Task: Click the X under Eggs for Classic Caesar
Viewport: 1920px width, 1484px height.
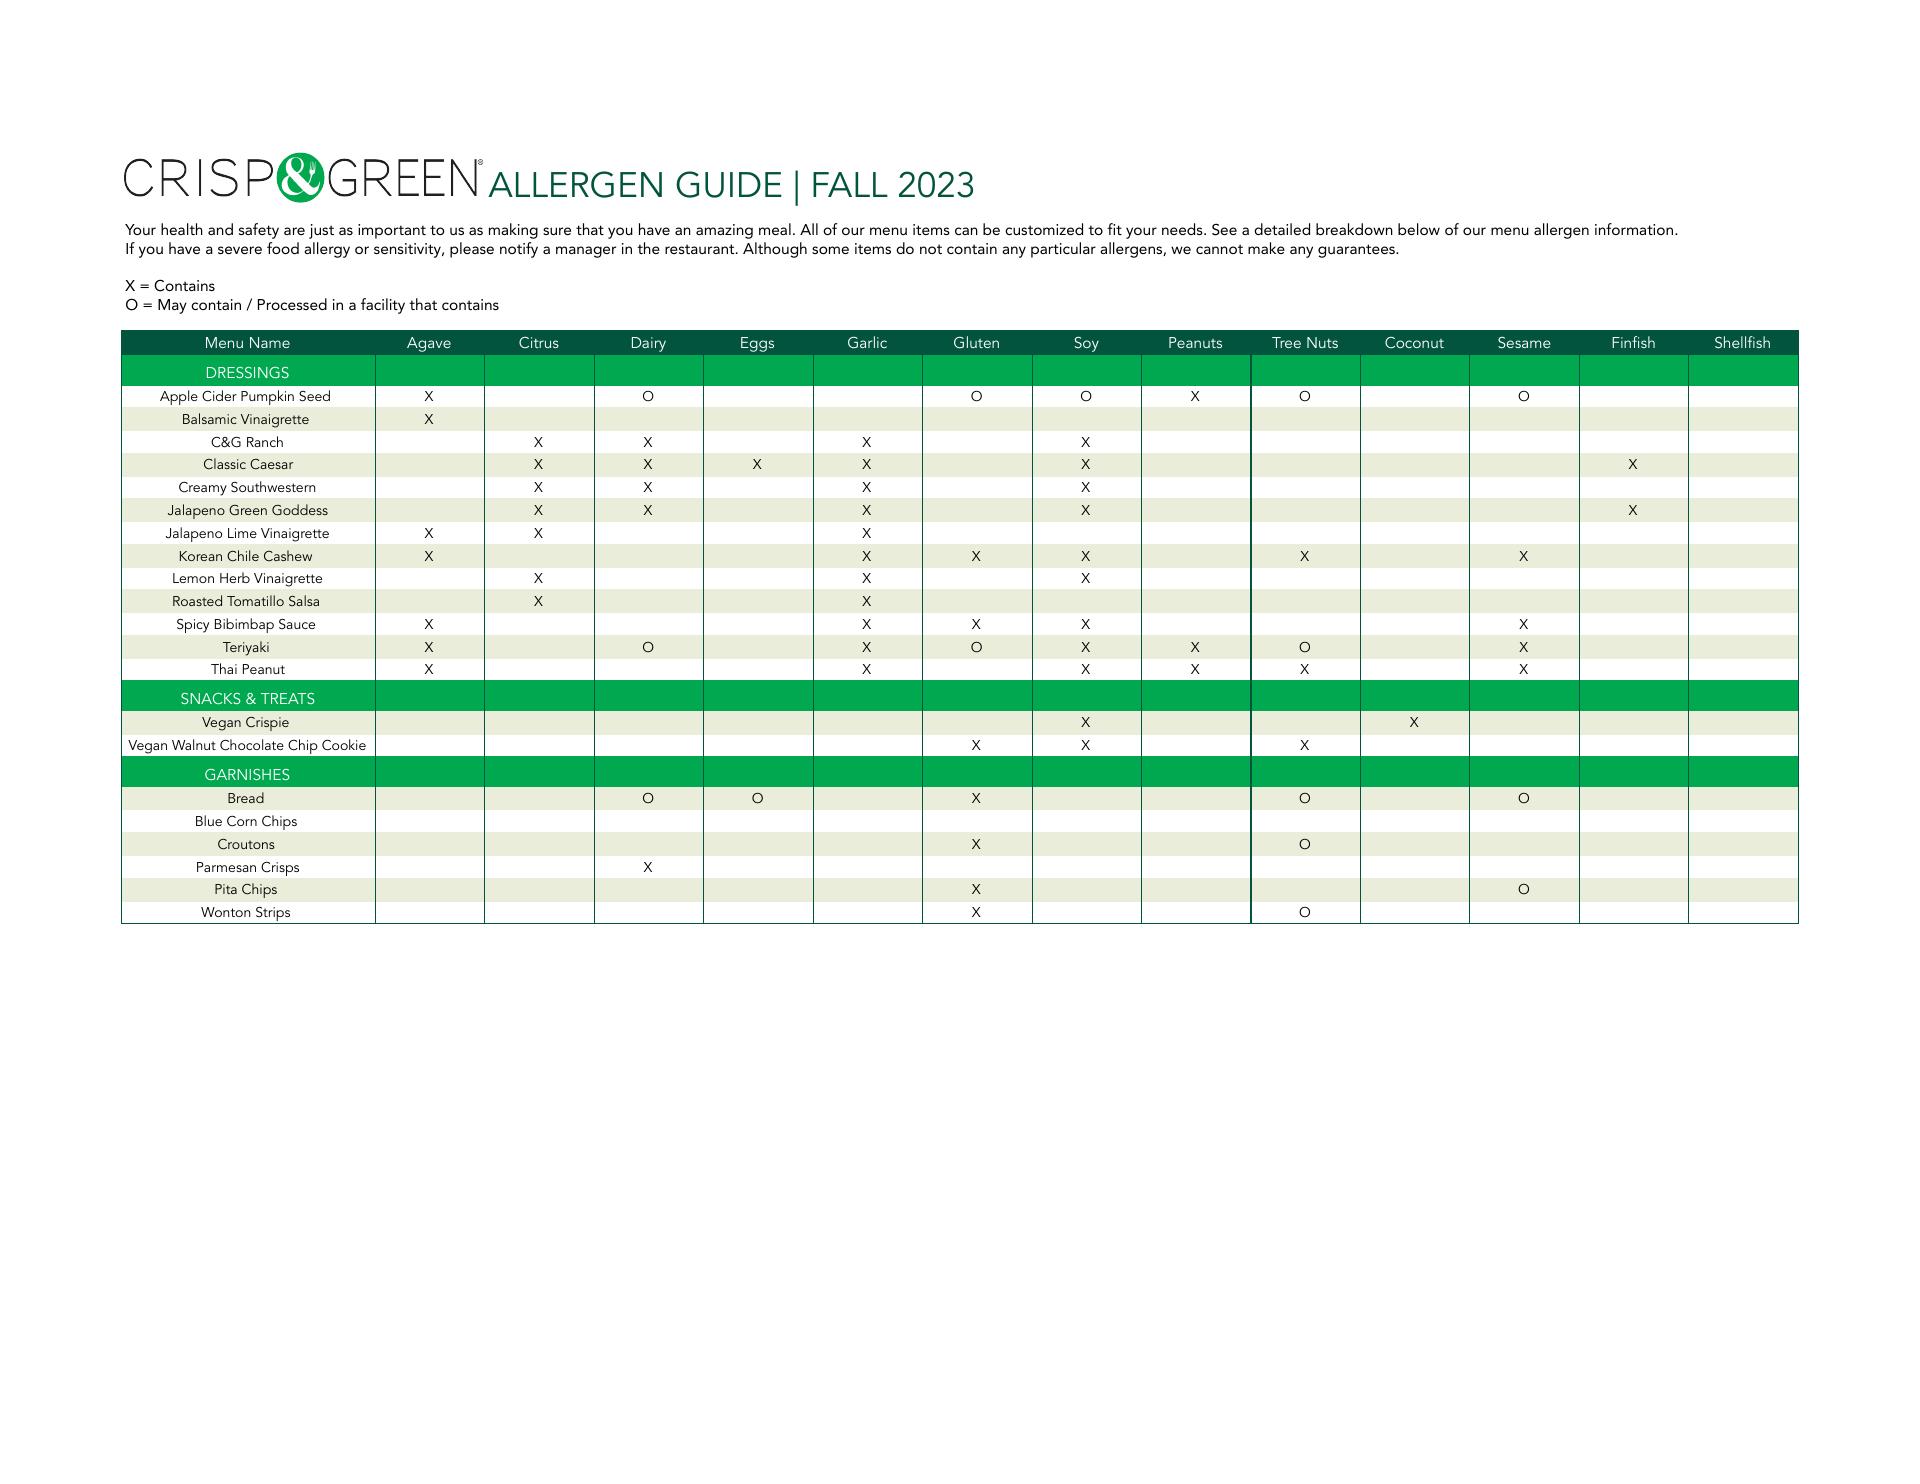Action: tap(757, 464)
